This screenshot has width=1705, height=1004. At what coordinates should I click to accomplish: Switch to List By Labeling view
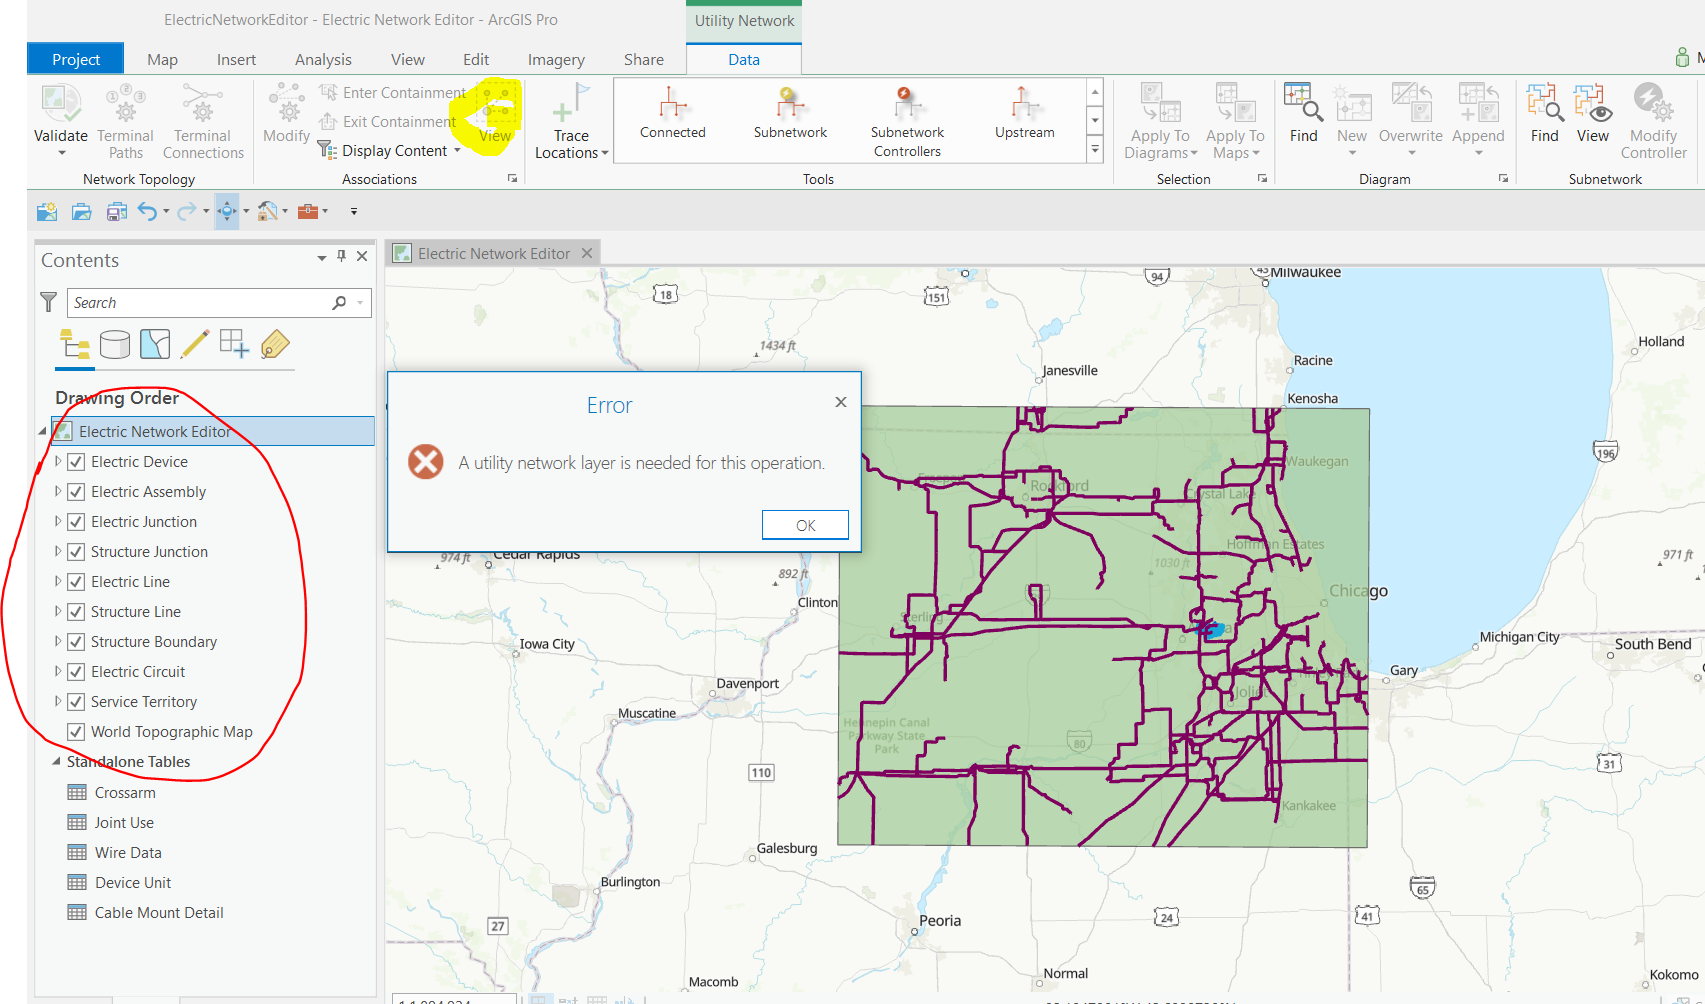tap(275, 345)
